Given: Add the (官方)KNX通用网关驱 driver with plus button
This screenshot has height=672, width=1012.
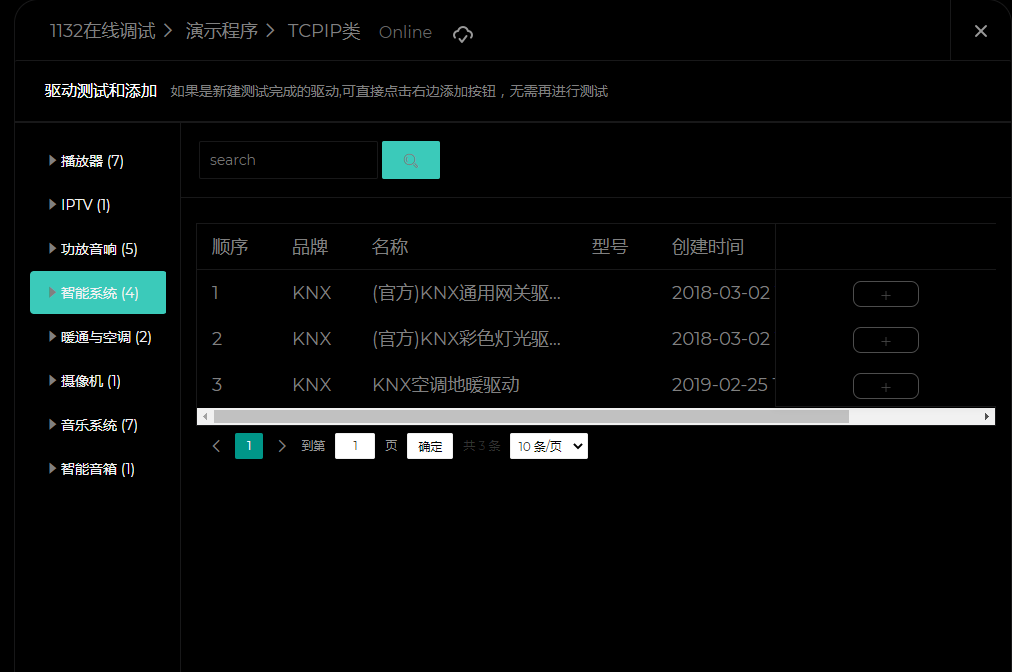Looking at the screenshot, I should click(886, 294).
